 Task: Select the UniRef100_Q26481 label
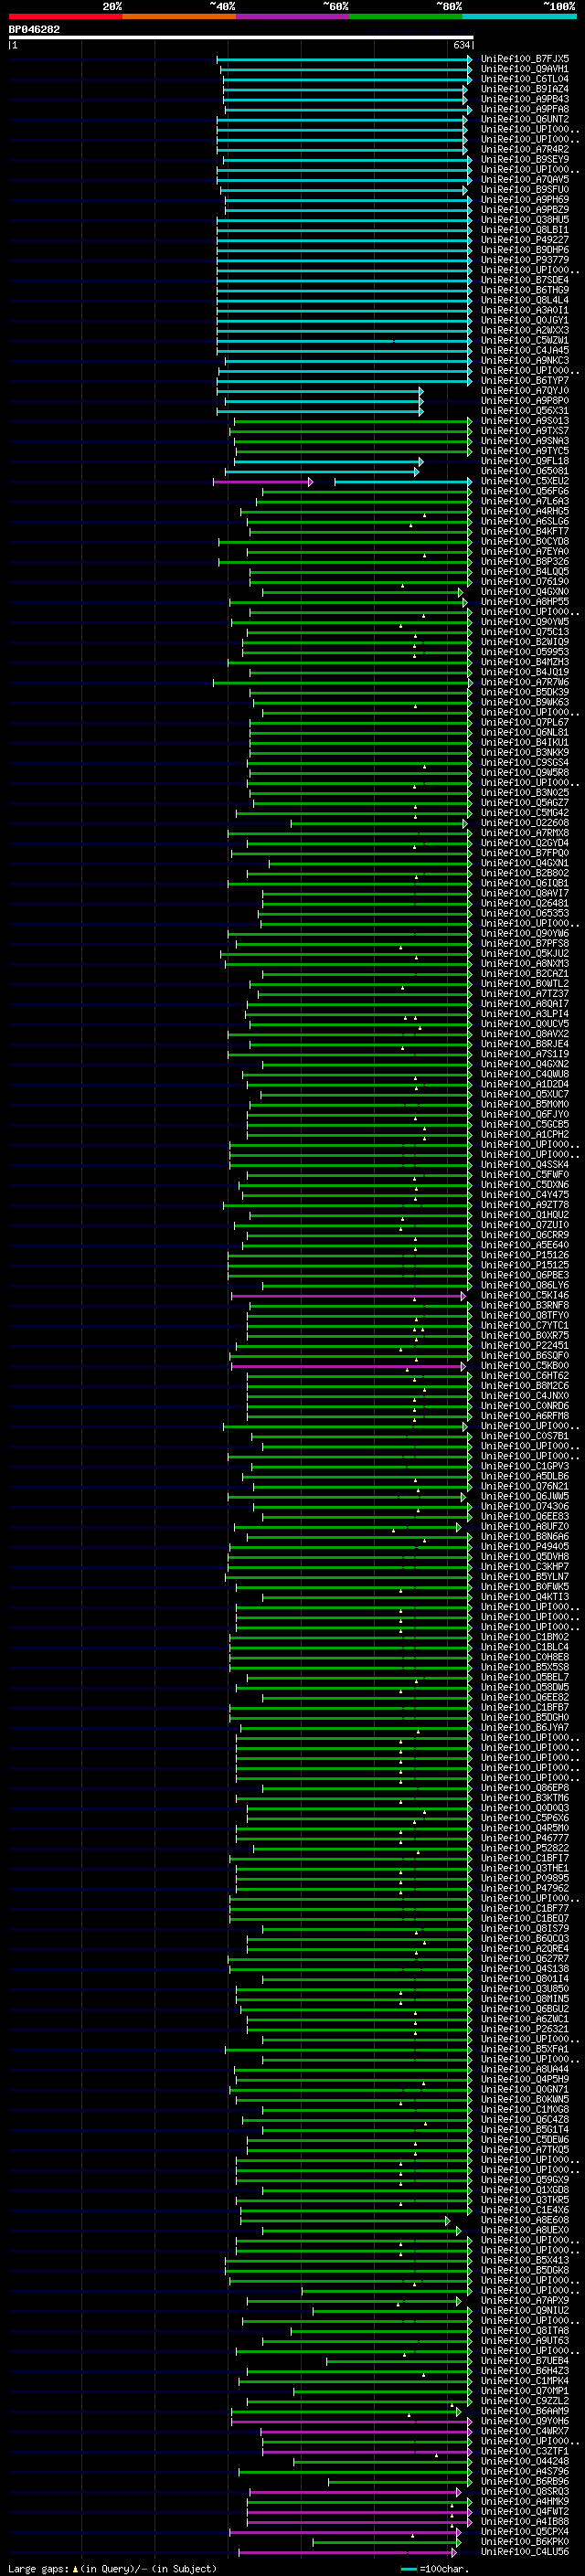point(525,904)
